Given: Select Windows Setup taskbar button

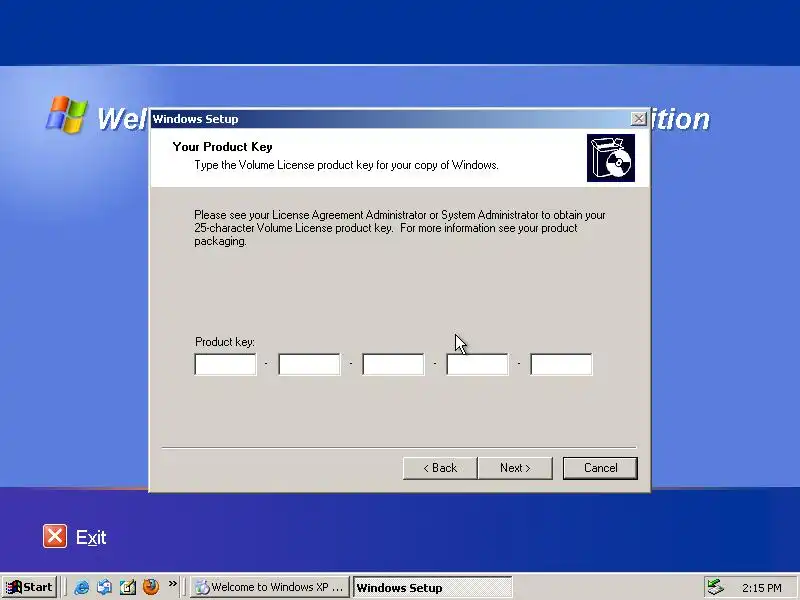Looking at the screenshot, I should point(432,587).
